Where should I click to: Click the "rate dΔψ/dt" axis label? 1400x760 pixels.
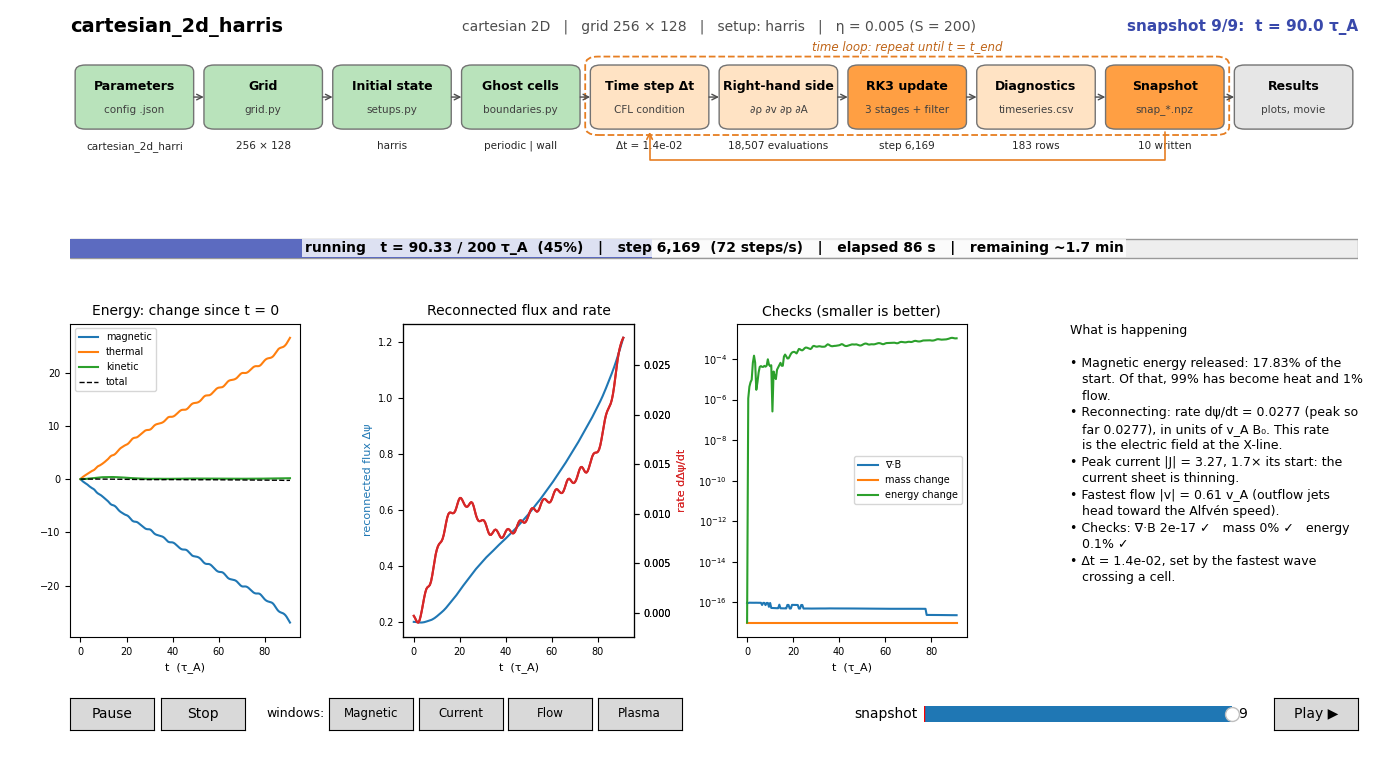(x=681, y=481)
